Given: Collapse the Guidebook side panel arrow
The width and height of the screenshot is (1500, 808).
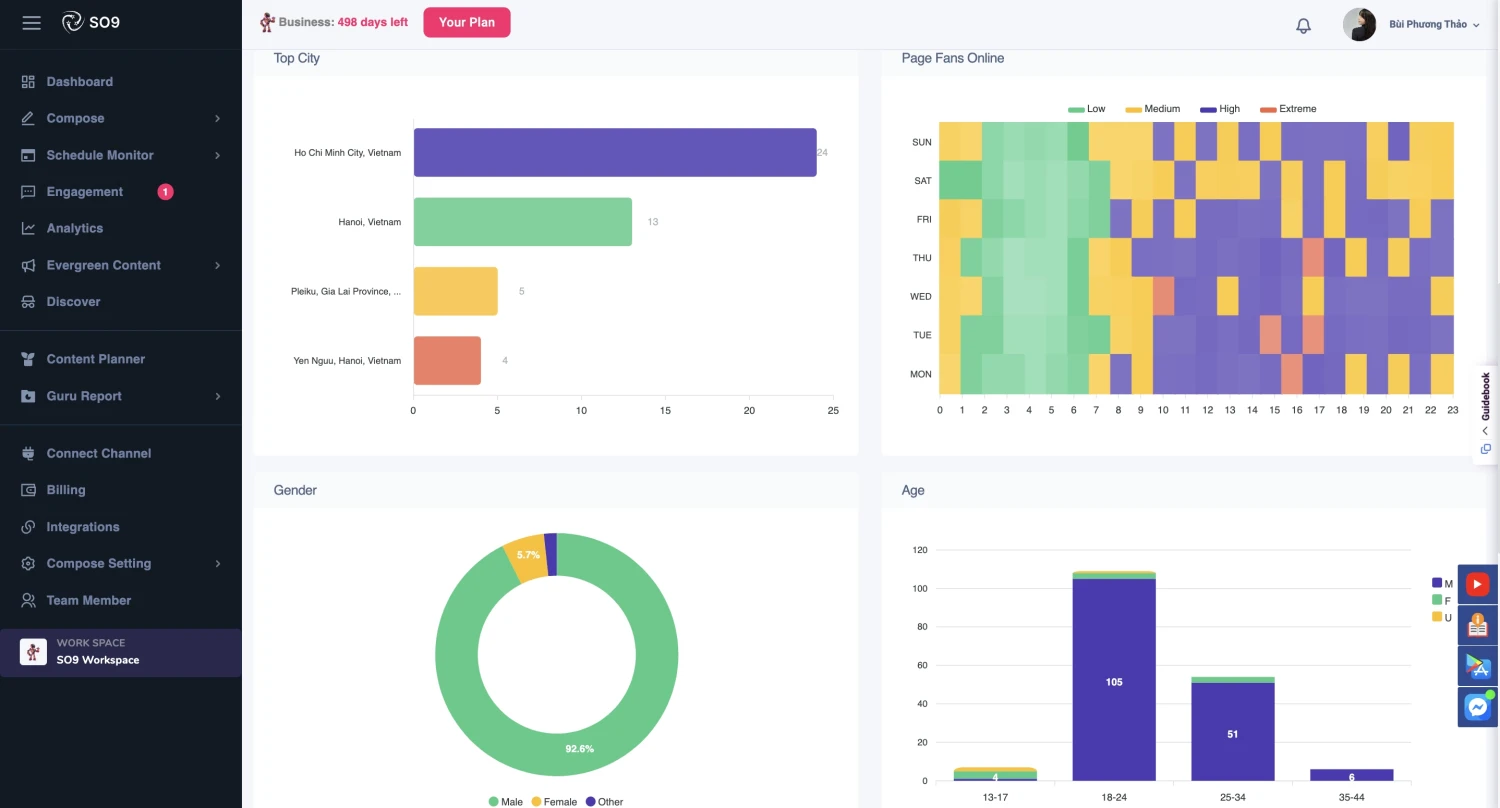Looking at the screenshot, I should click(x=1485, y=431).
